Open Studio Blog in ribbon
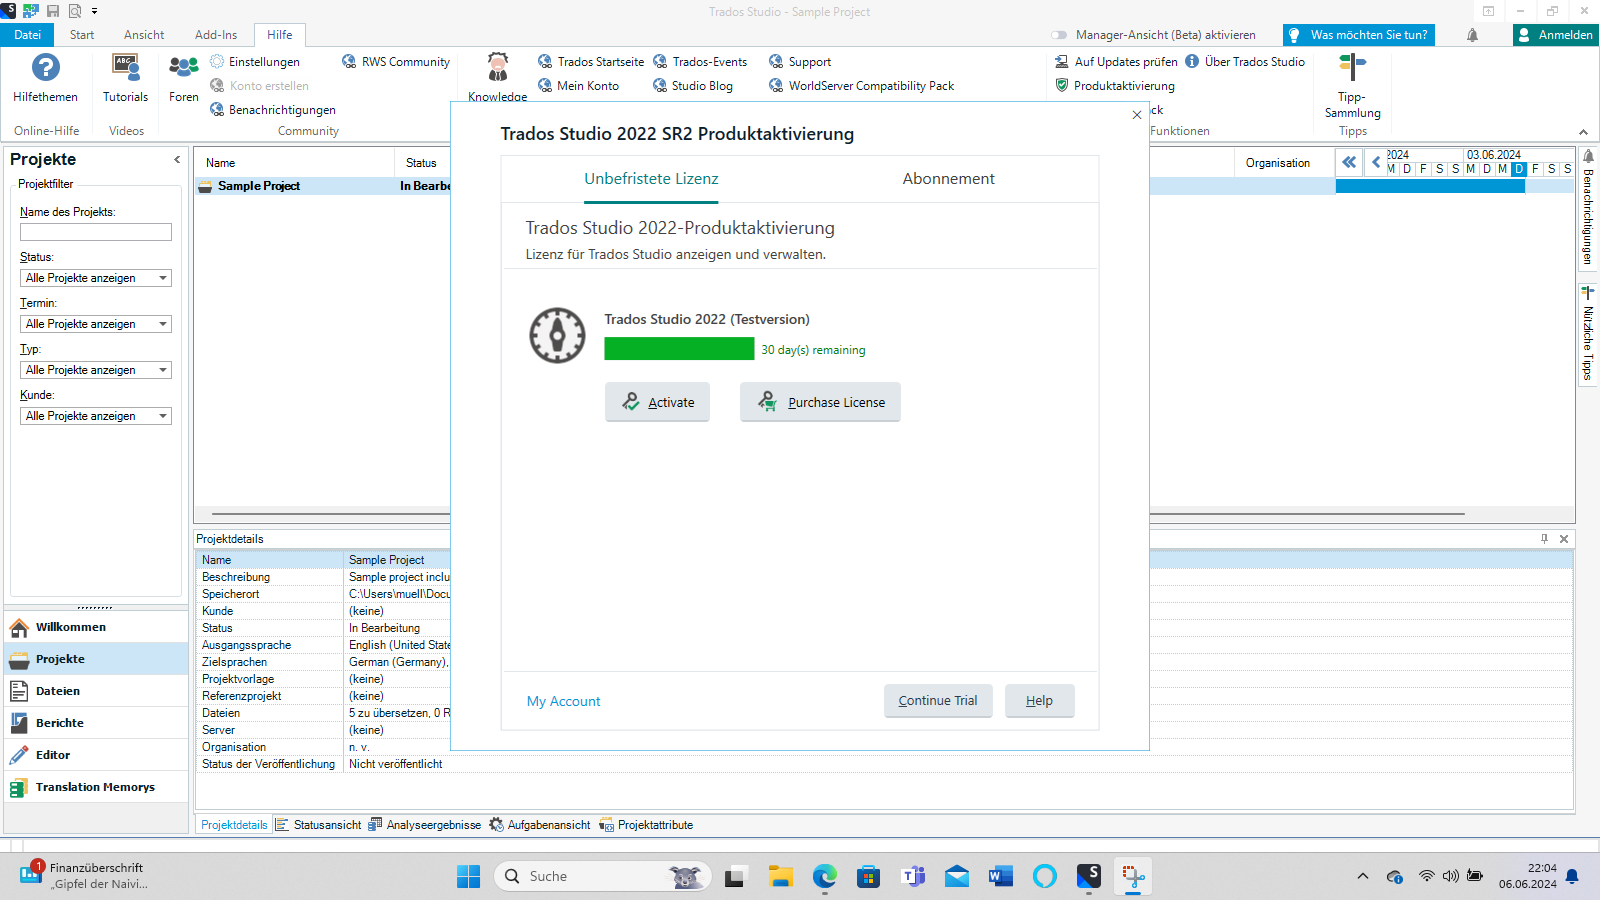Viewport: 1600px width, 900px height. [693, 86]
